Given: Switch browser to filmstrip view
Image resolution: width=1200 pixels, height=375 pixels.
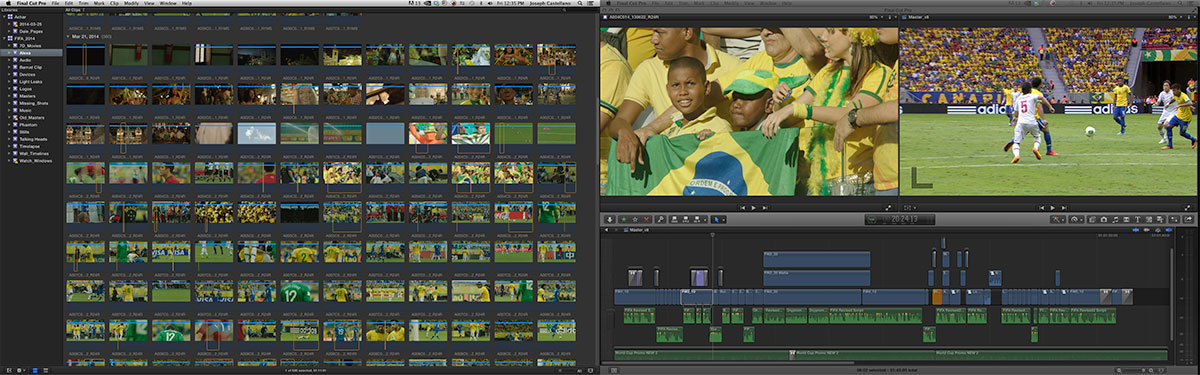Looking at the screenshot, I should pyautogui.click(x=35, y=370).
